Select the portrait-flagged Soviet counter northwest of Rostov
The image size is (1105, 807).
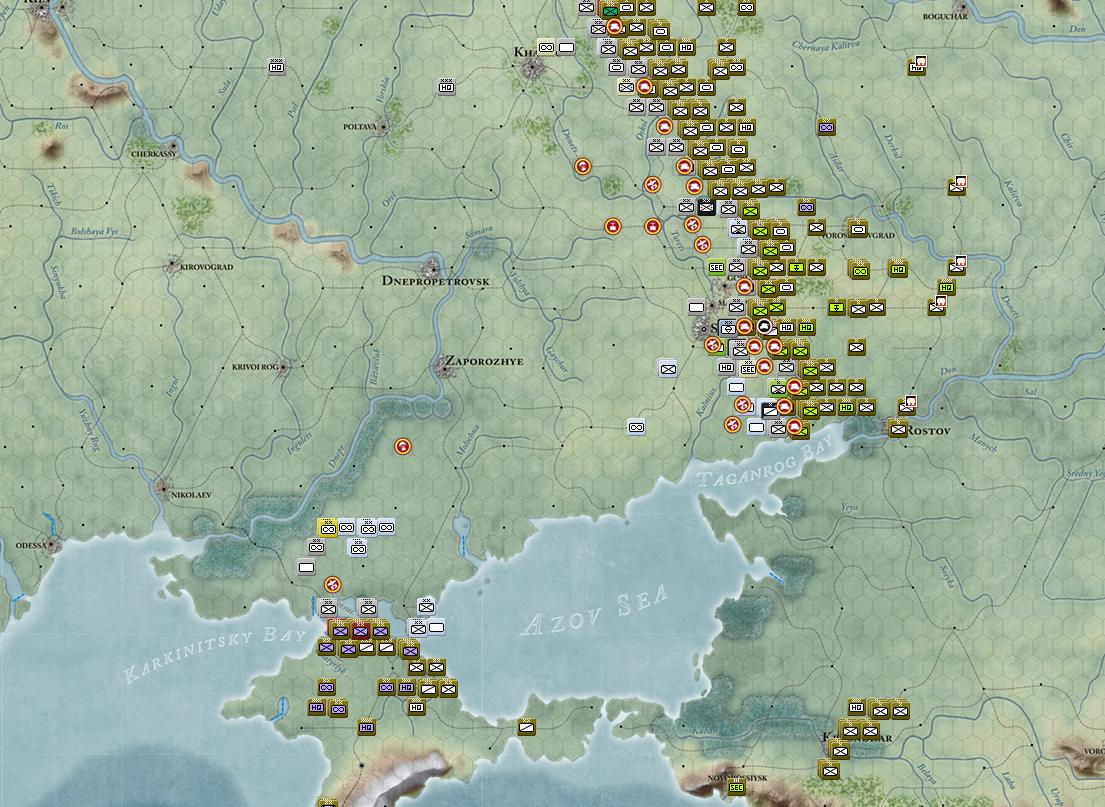[x=908, y=406]
